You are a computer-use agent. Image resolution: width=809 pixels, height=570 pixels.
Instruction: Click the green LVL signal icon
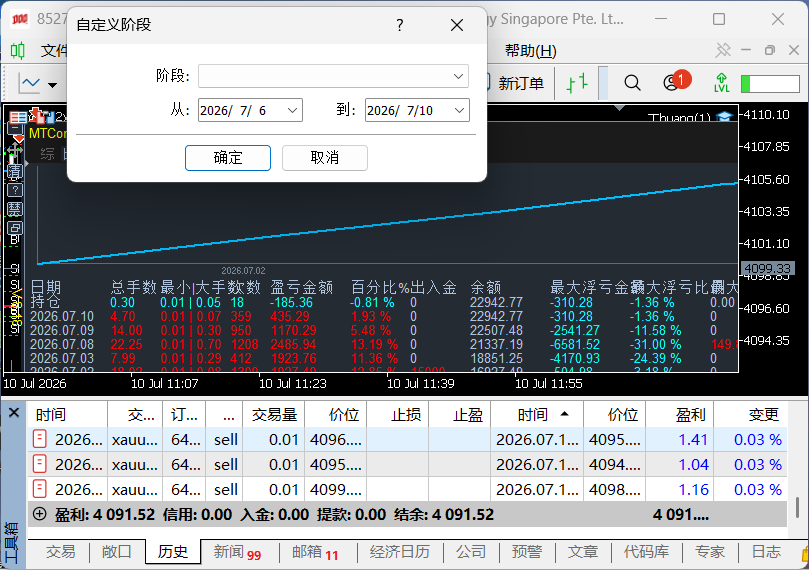[721, 83]
